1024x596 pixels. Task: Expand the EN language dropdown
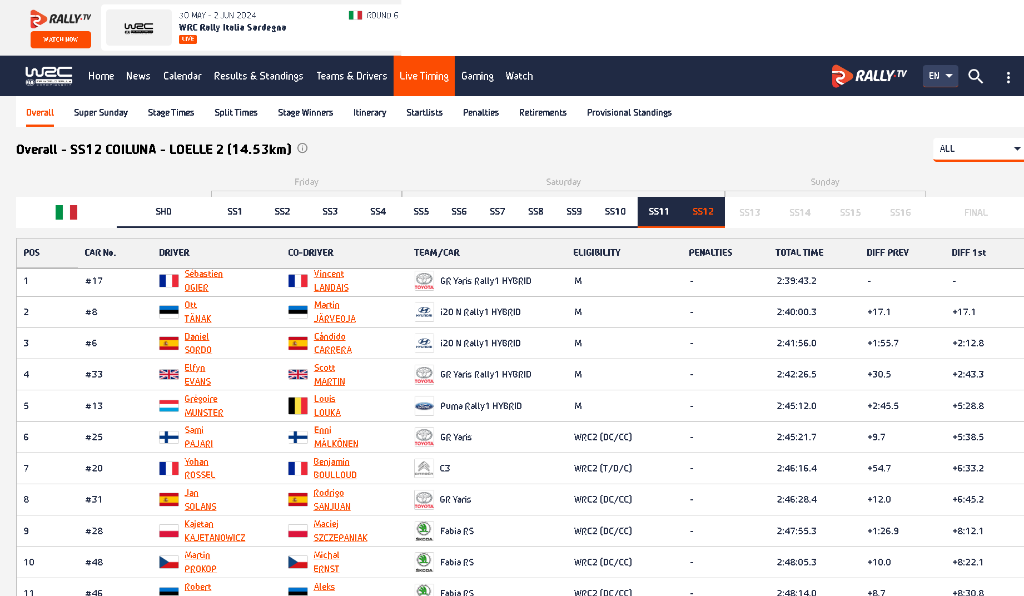[x=940, y=76]
